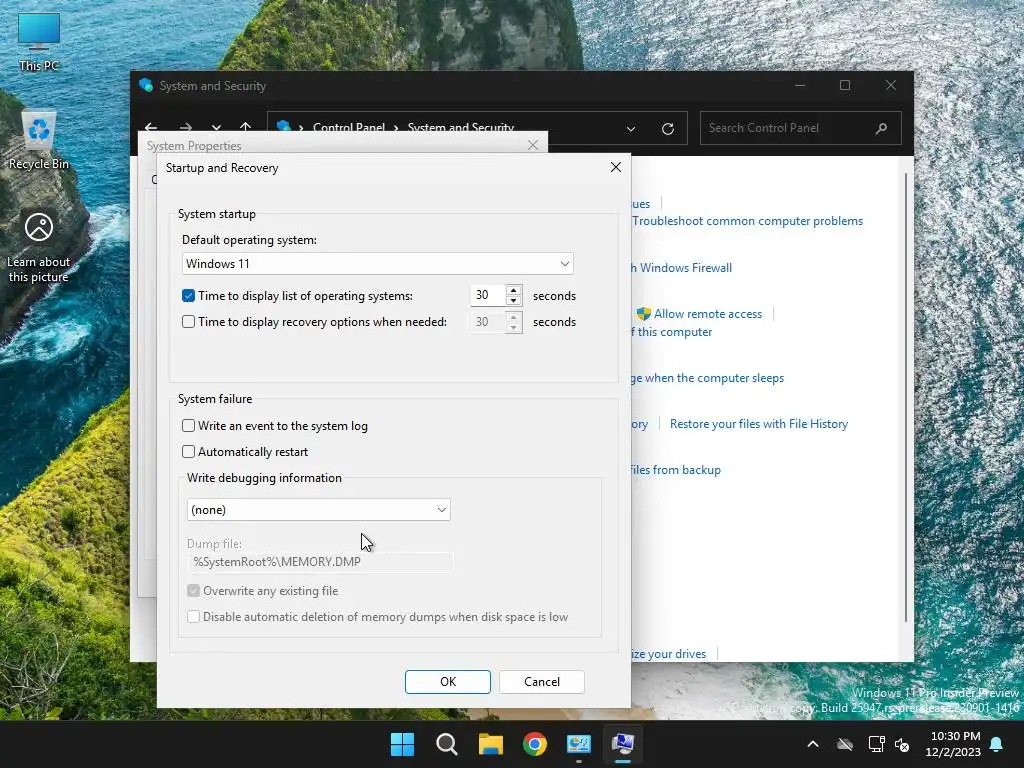Open notification bell icon

coord(997,744)
